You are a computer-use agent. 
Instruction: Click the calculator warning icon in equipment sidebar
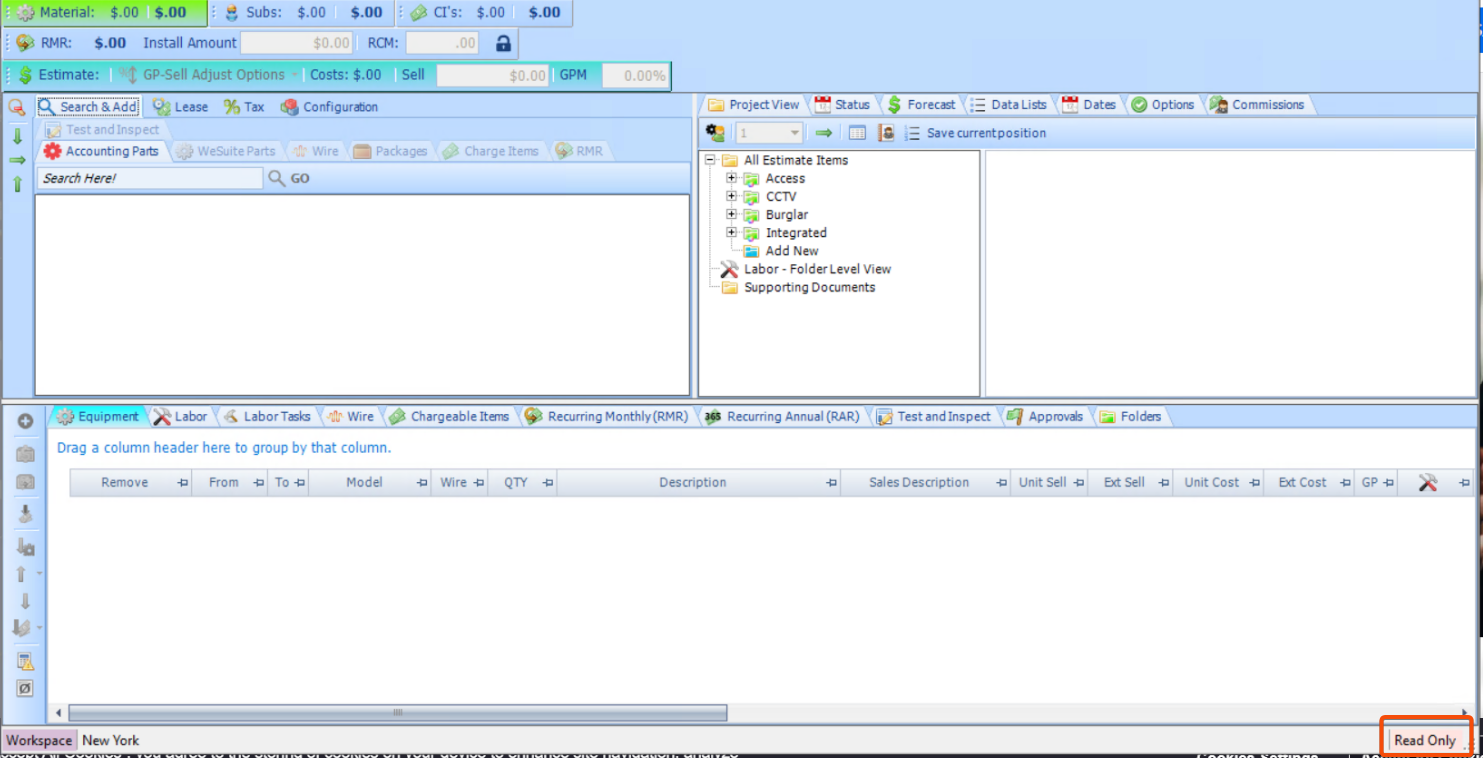pyautogui.click(x=26, y=661)
